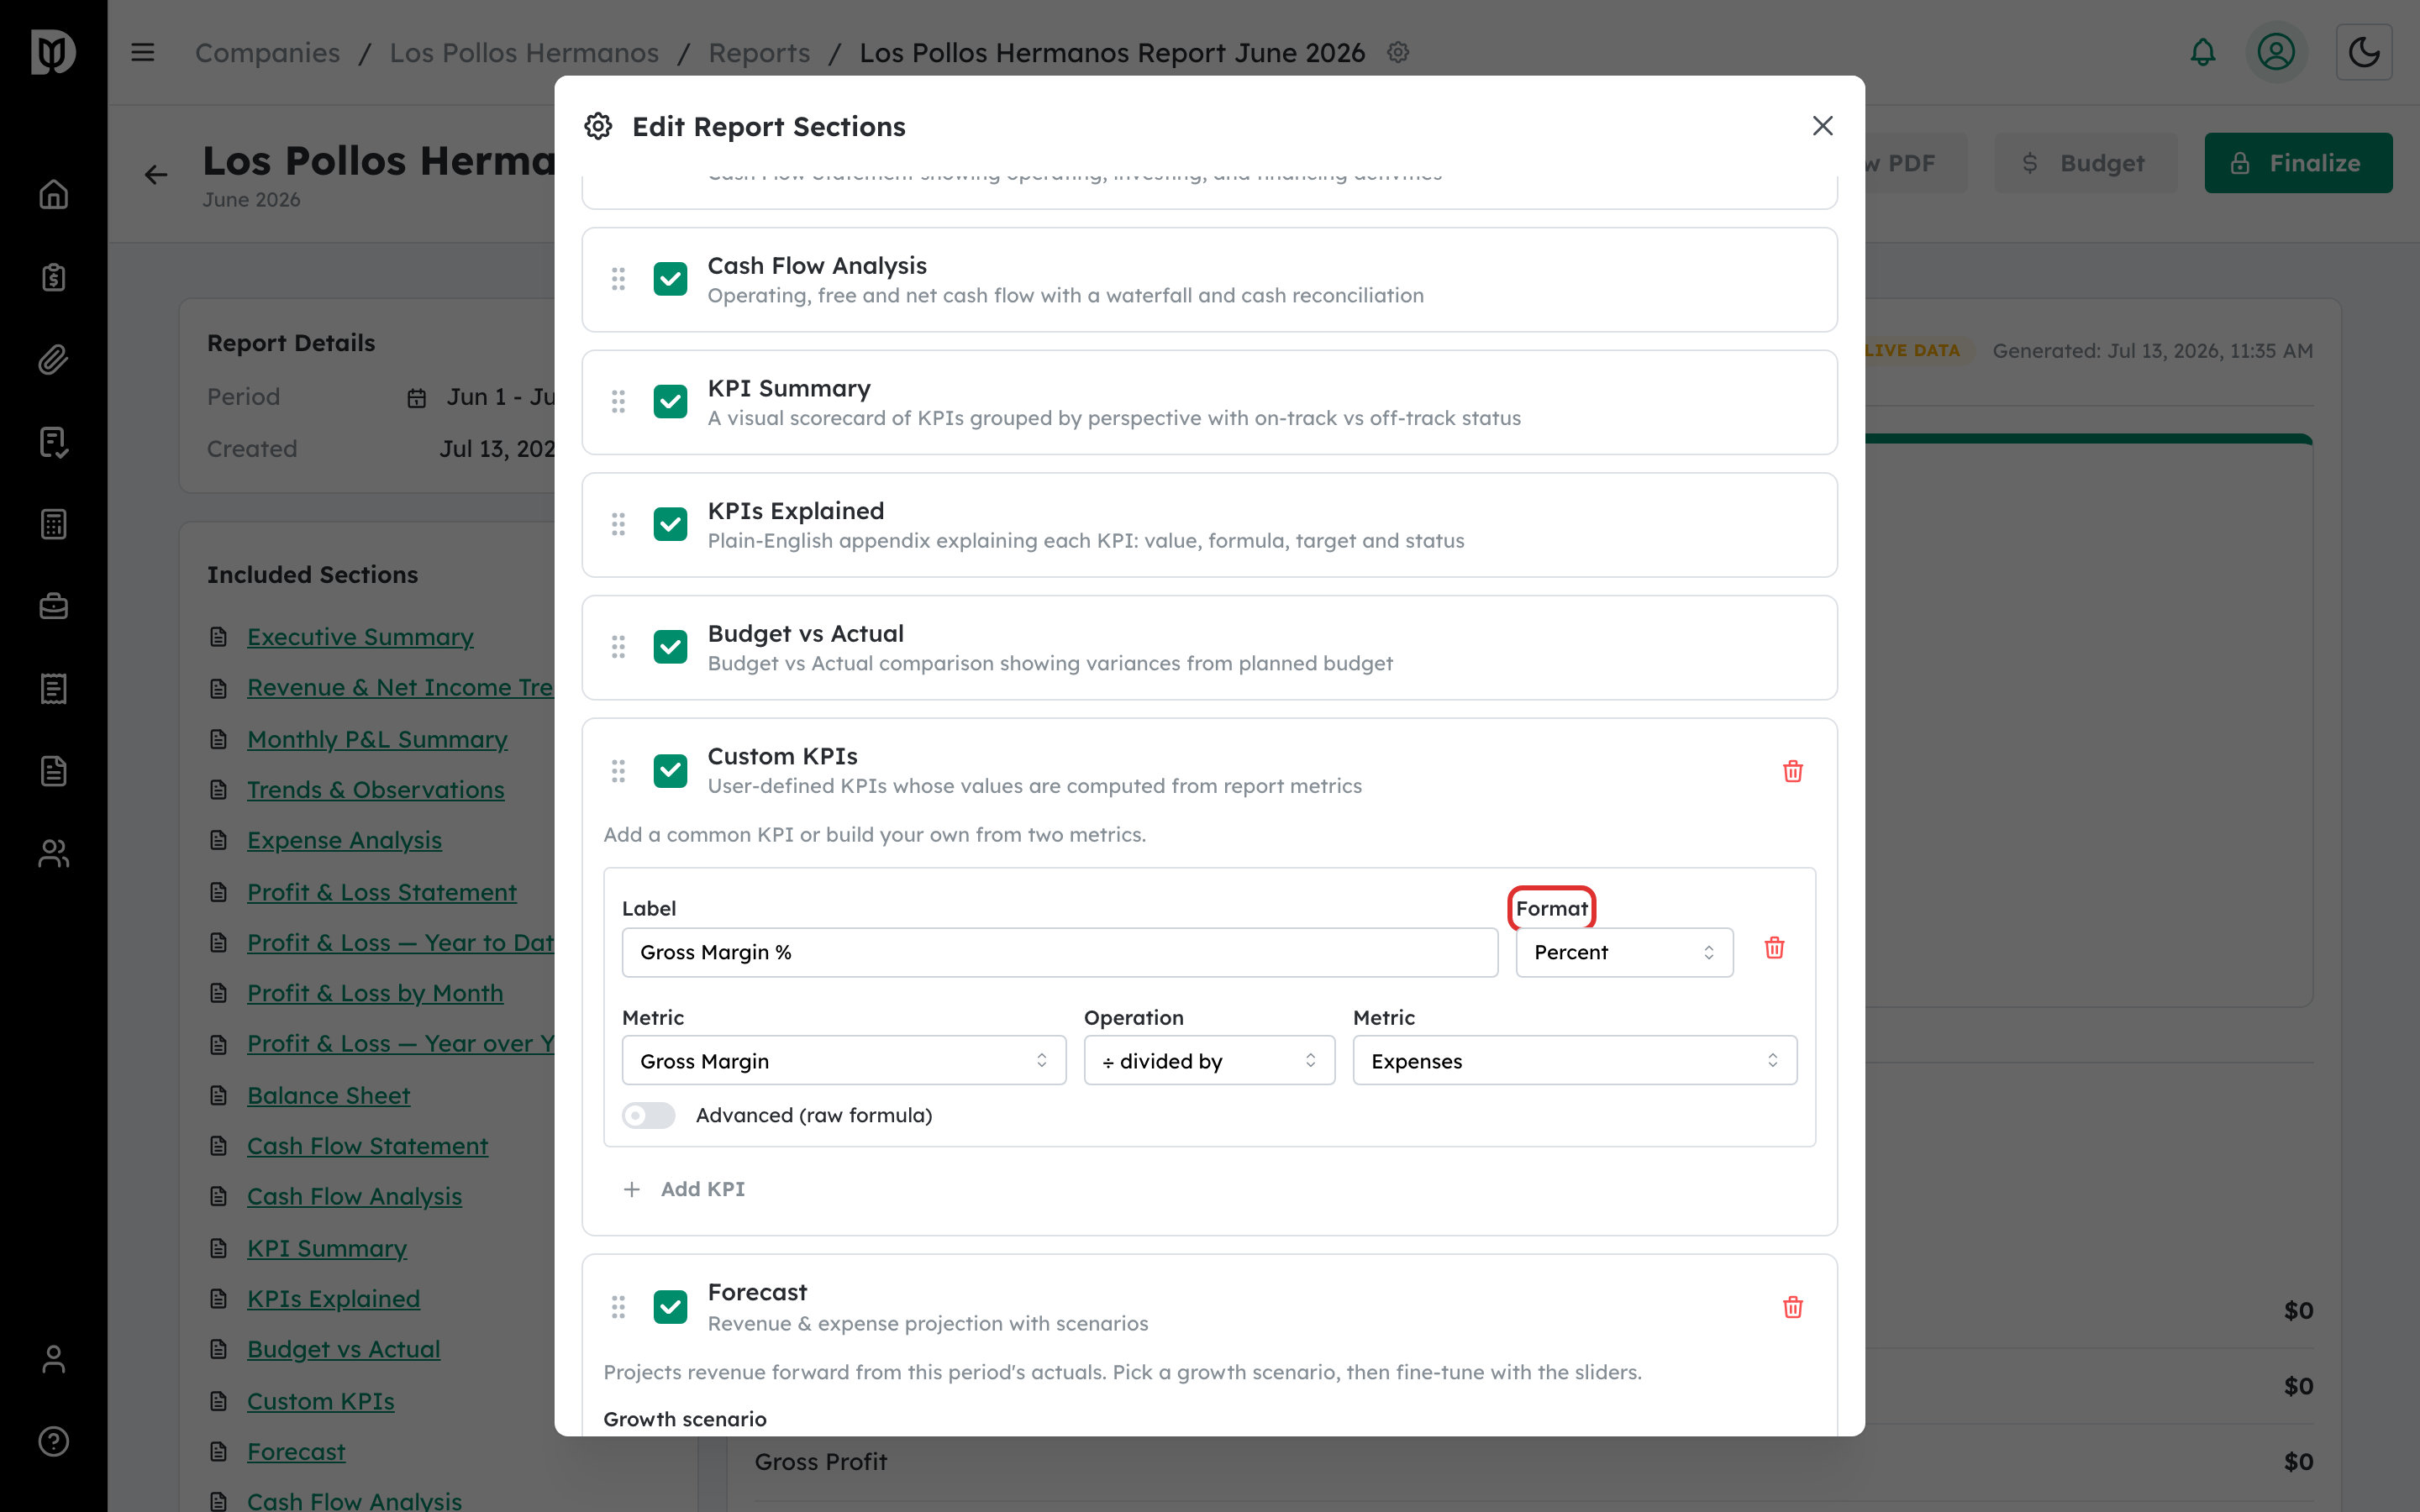Open the briefcase sidebar icon

click(54, 606)
